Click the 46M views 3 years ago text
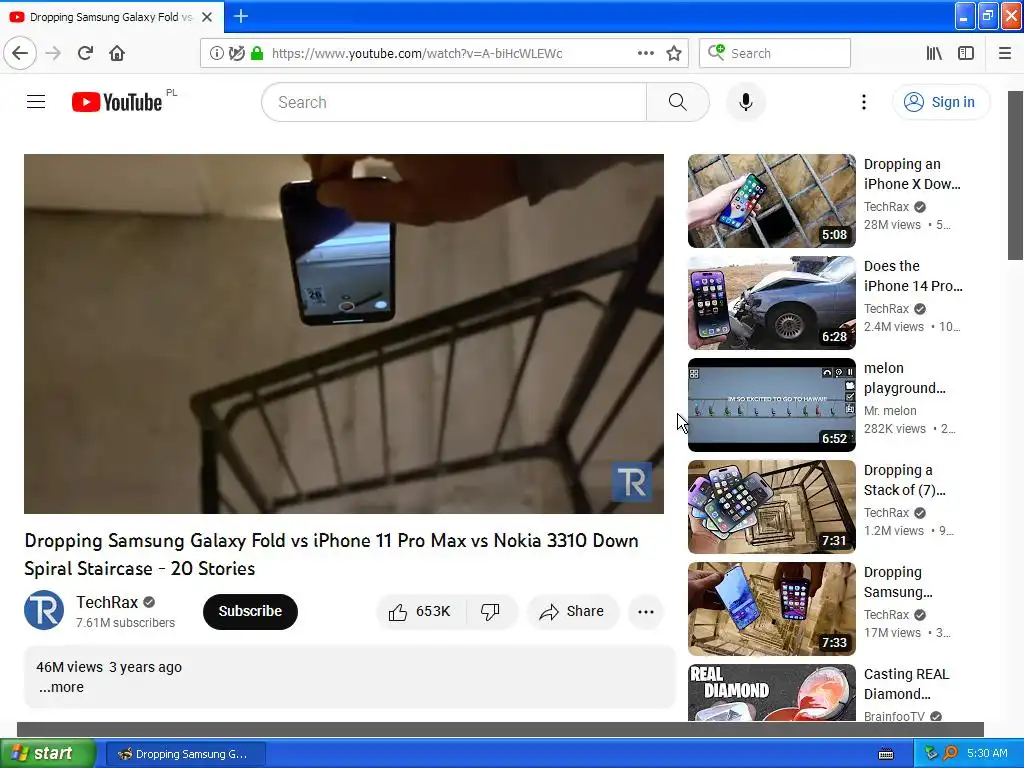The width and height of the screenshot is (1024, 768). [x=109, y=667]
